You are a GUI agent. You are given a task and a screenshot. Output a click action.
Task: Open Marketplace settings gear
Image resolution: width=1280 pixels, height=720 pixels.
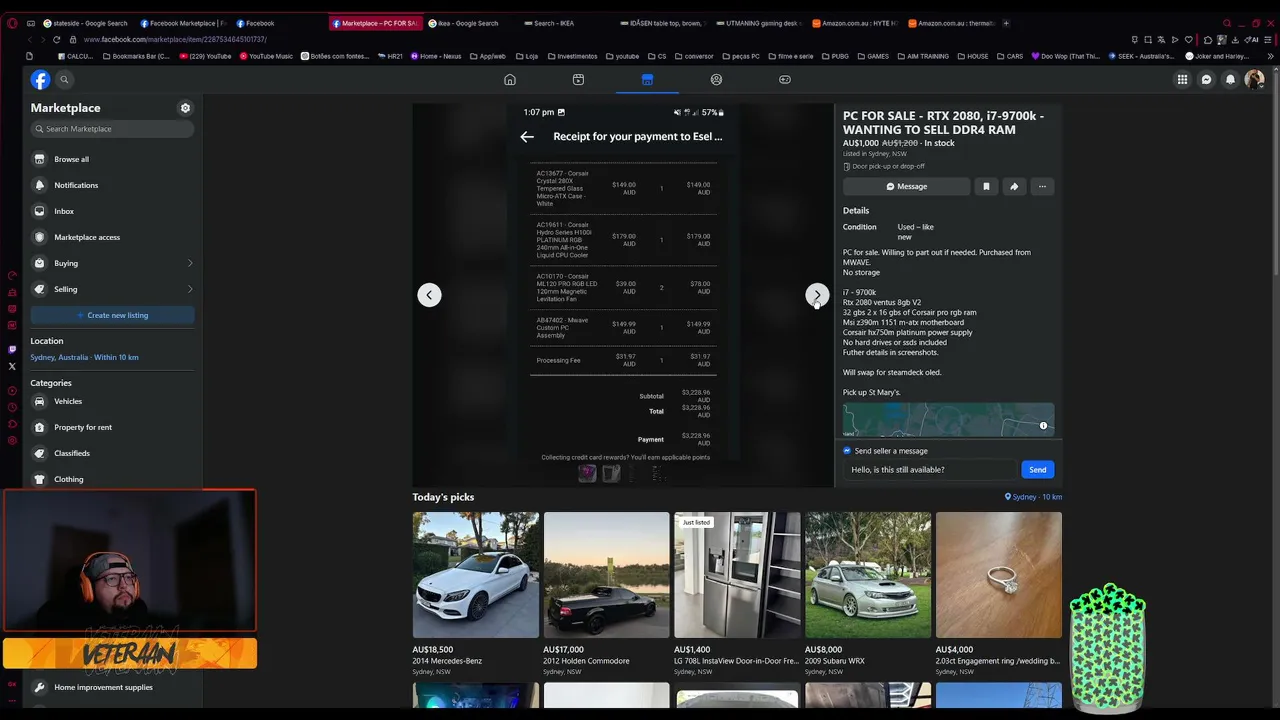(185, 108)
